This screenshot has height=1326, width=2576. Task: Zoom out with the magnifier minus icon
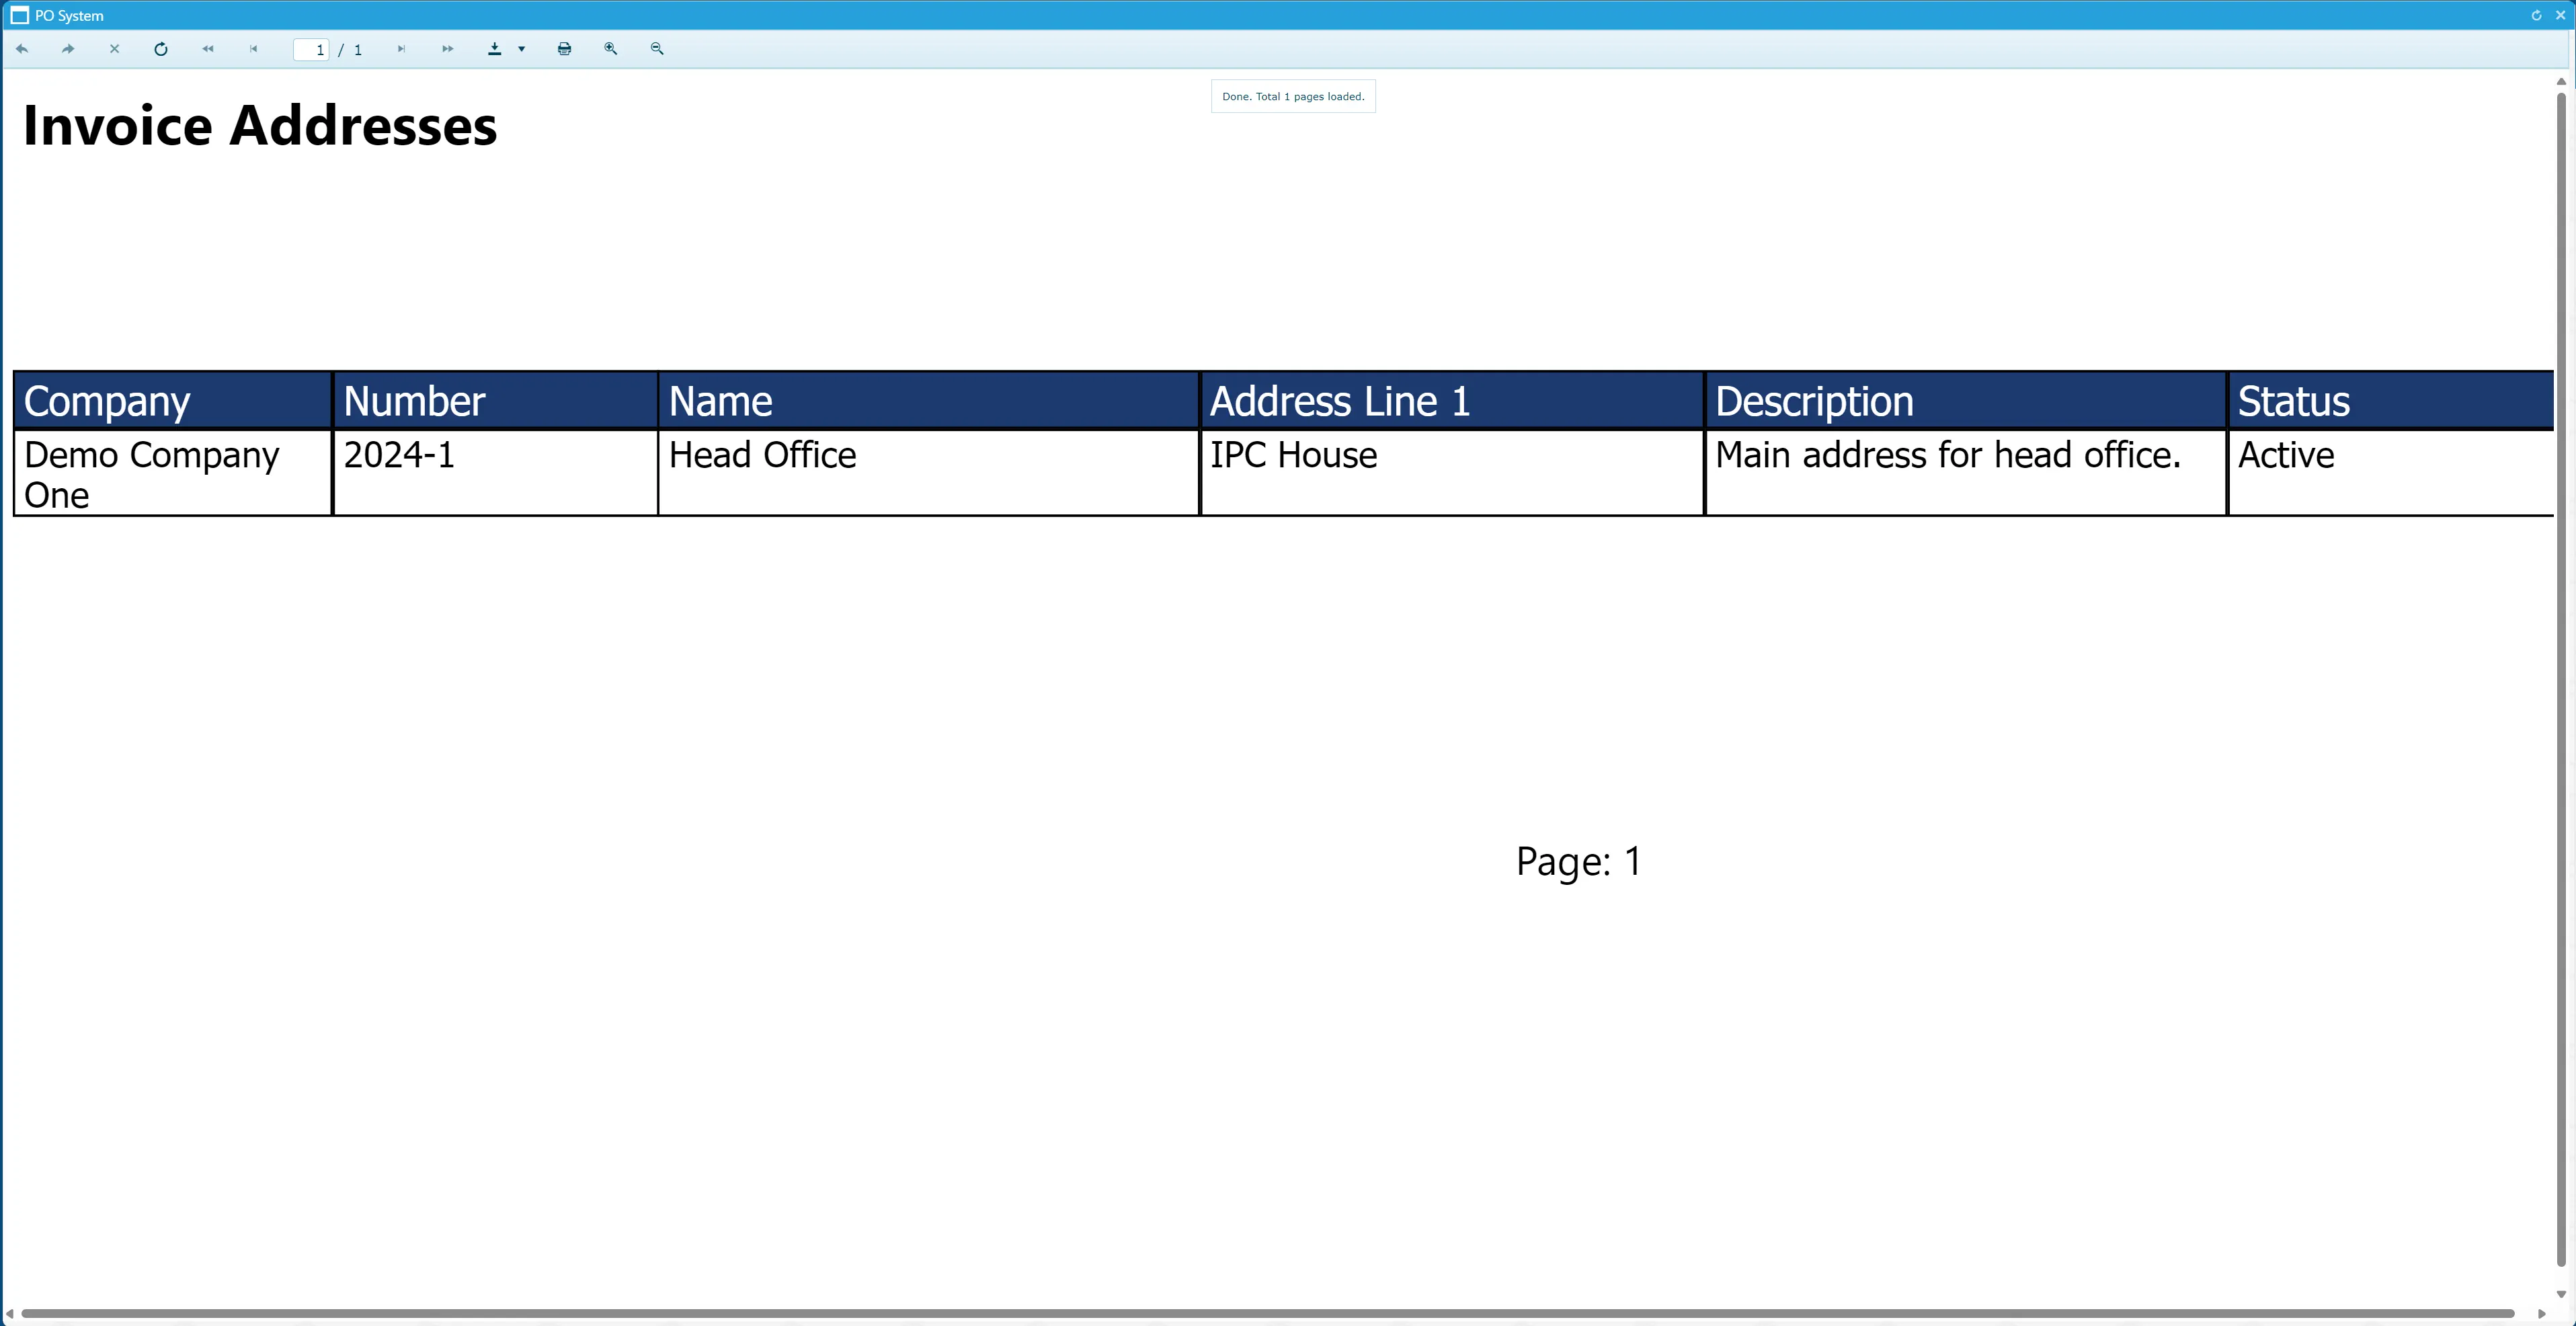coord(657,48)
